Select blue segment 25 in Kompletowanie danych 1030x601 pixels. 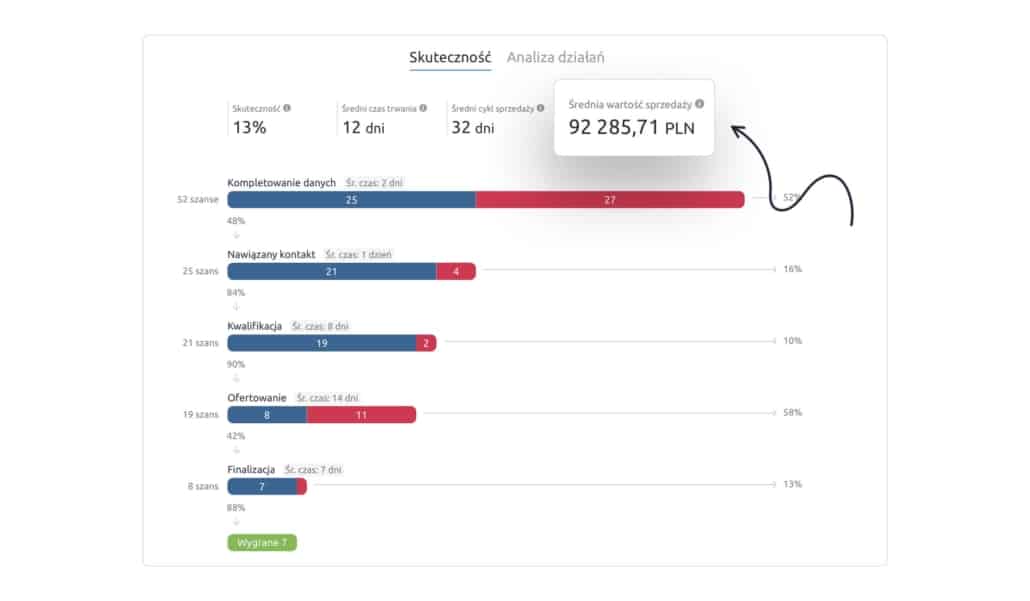click(x=351, y=200)
